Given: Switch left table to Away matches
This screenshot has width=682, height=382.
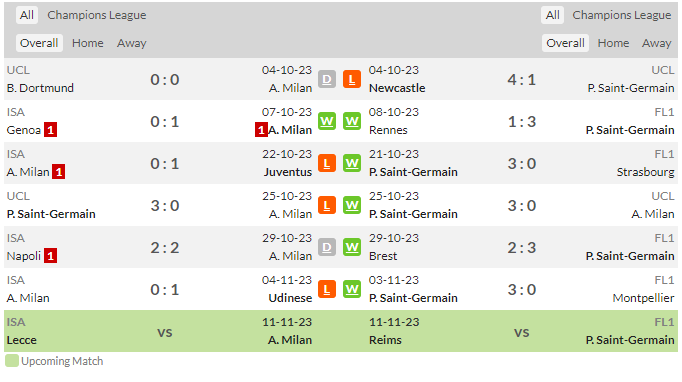Looking at the screenshot, I should pos(131,43).
